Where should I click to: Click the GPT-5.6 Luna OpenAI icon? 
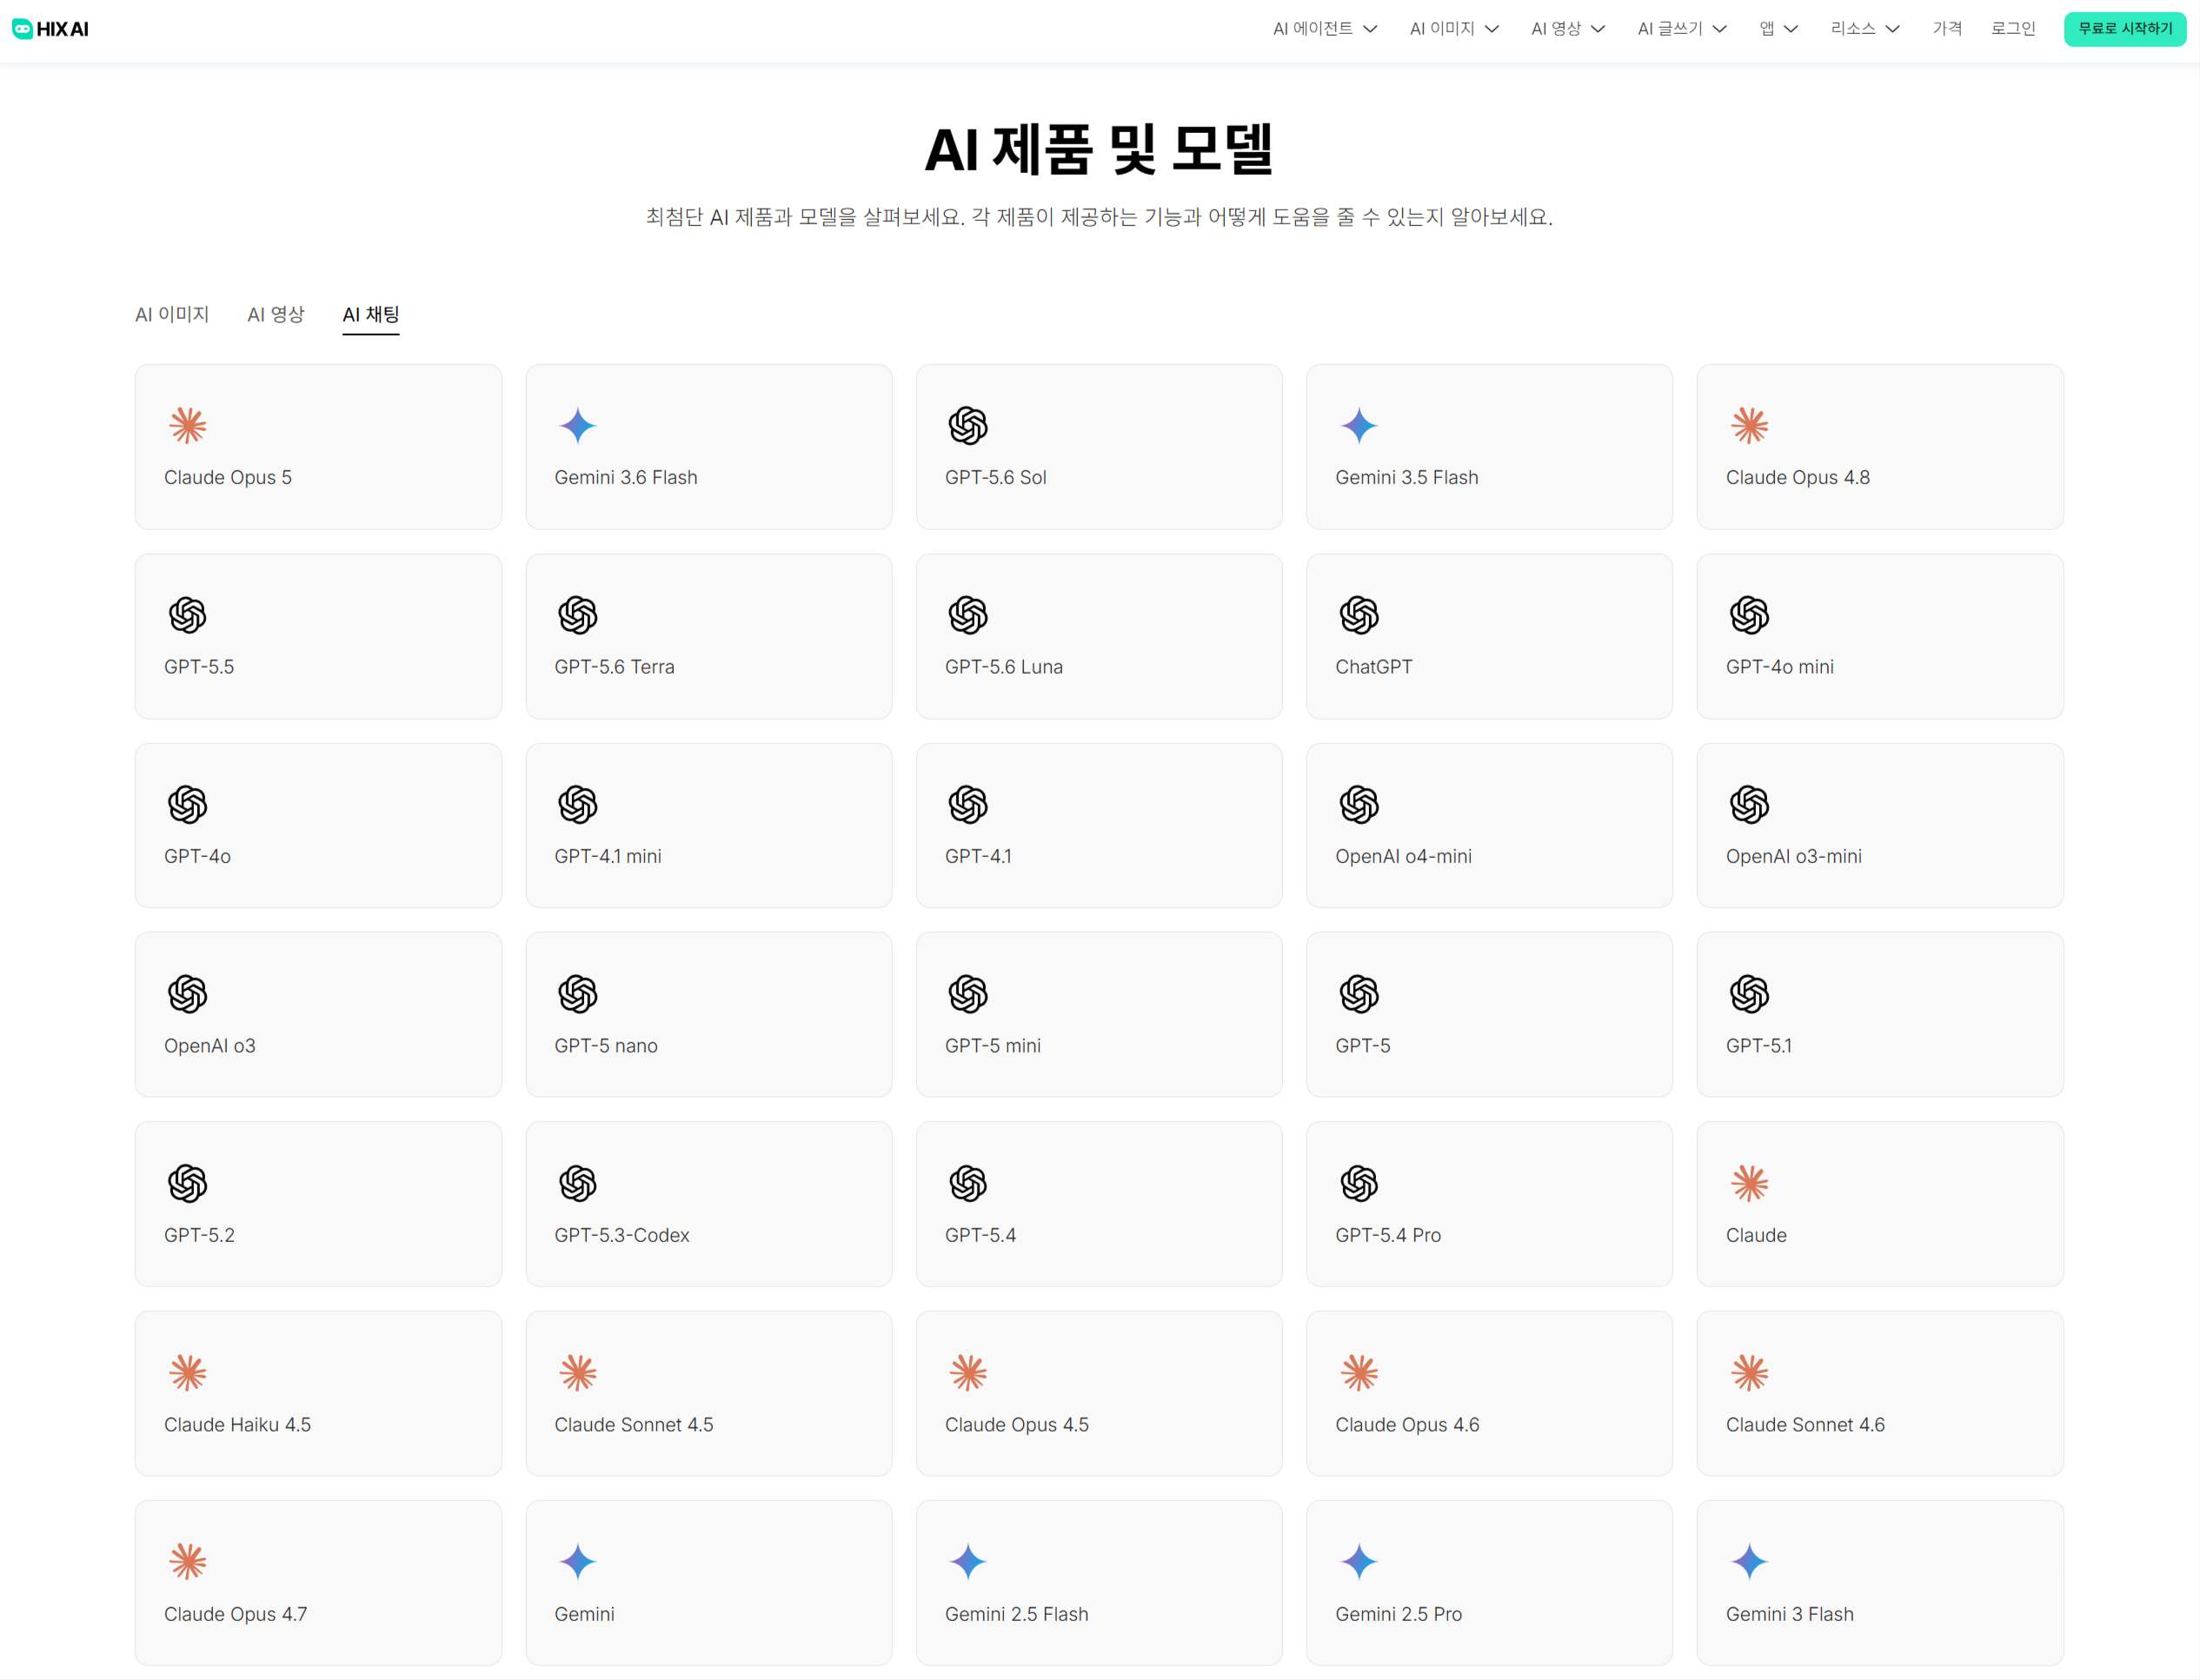click(968, 615)
